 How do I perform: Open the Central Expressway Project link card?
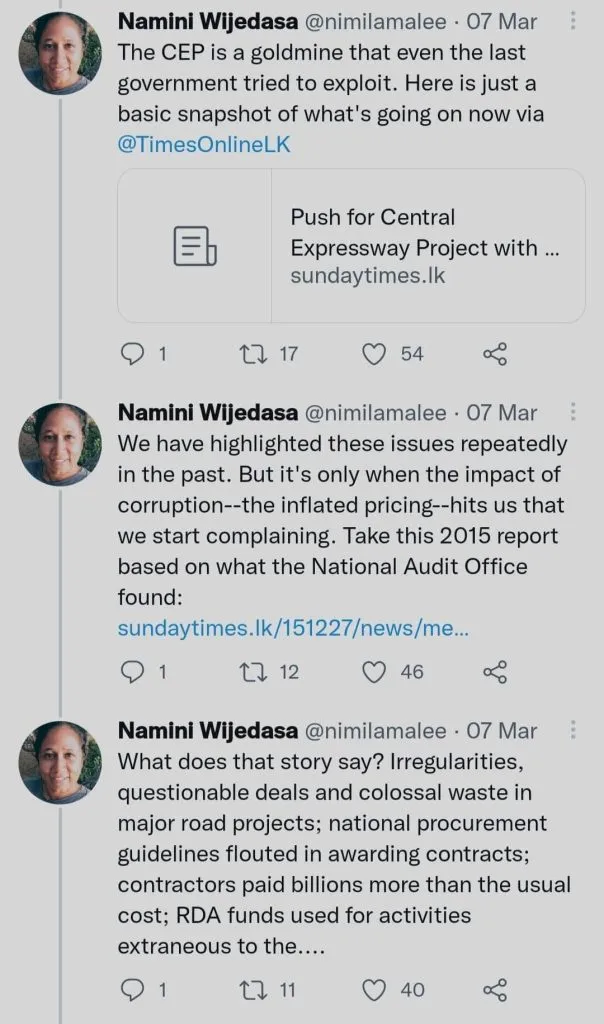[351, 246]
